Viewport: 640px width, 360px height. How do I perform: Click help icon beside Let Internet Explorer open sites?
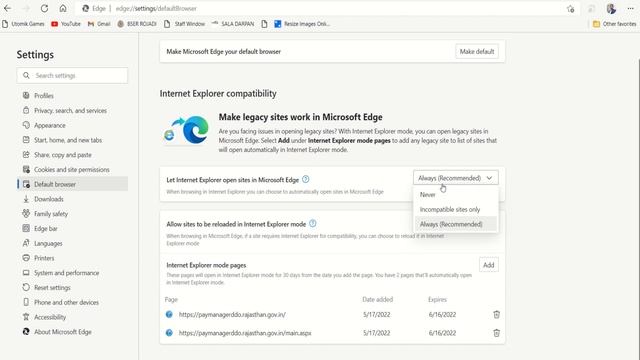305,179
